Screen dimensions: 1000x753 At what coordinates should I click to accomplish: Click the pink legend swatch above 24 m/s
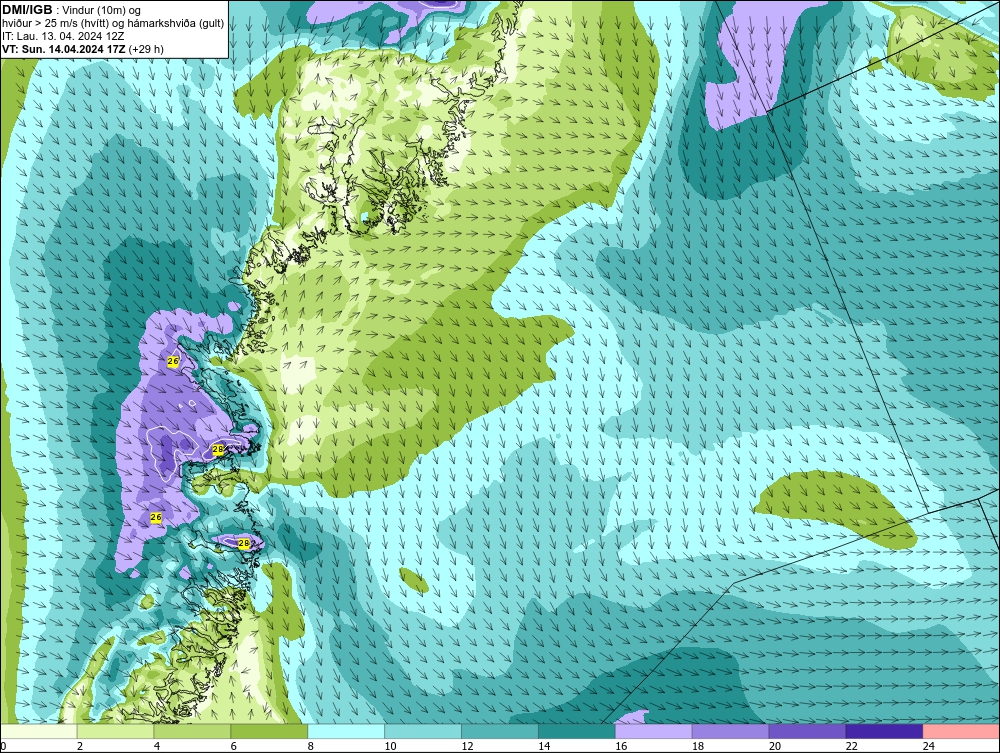coord(961,731)
